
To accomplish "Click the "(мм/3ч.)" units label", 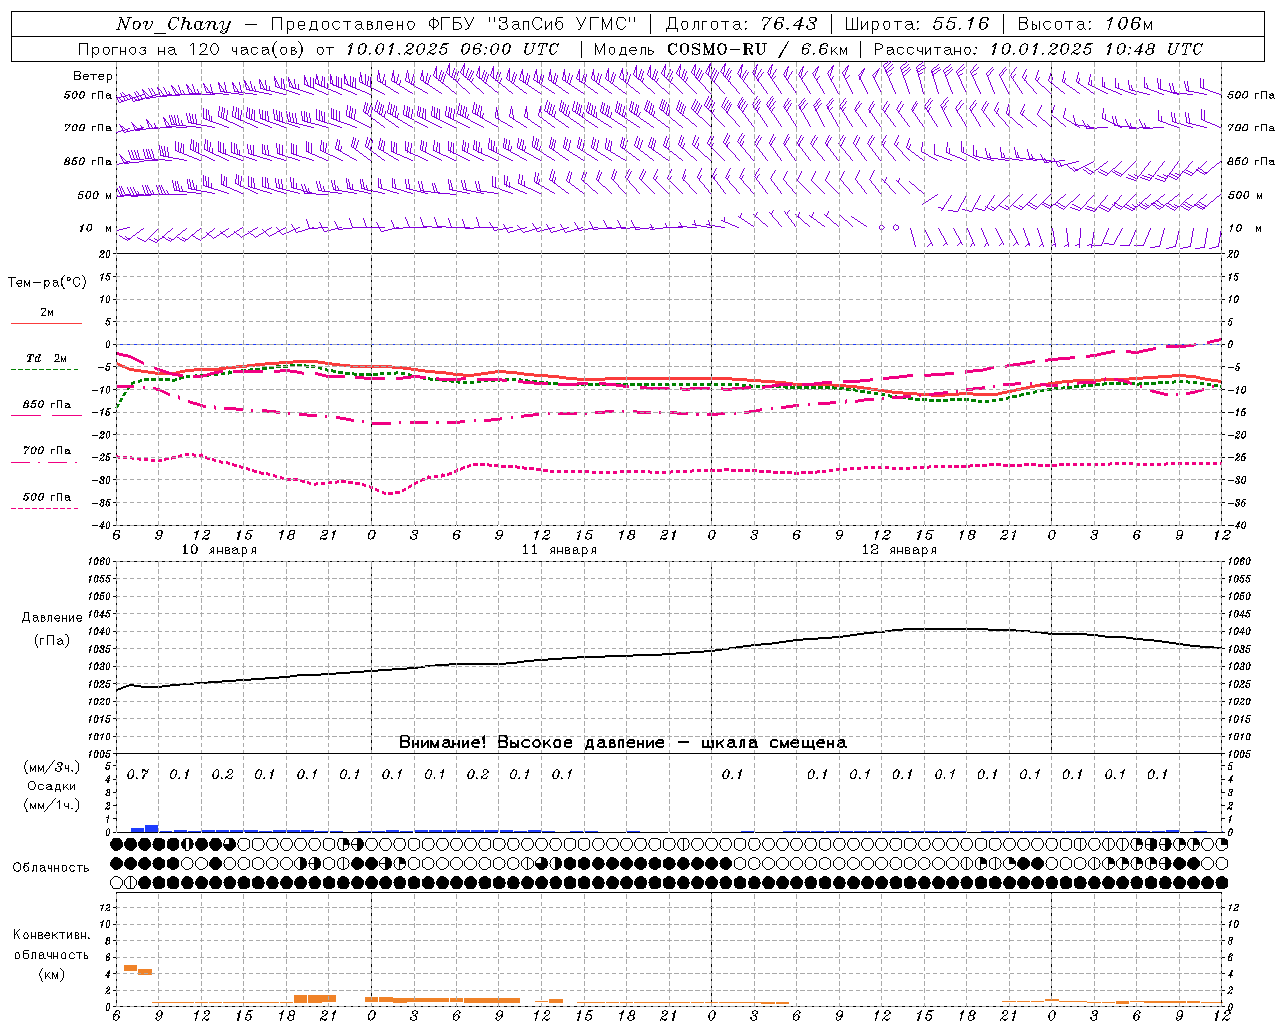I will point(51,767).
